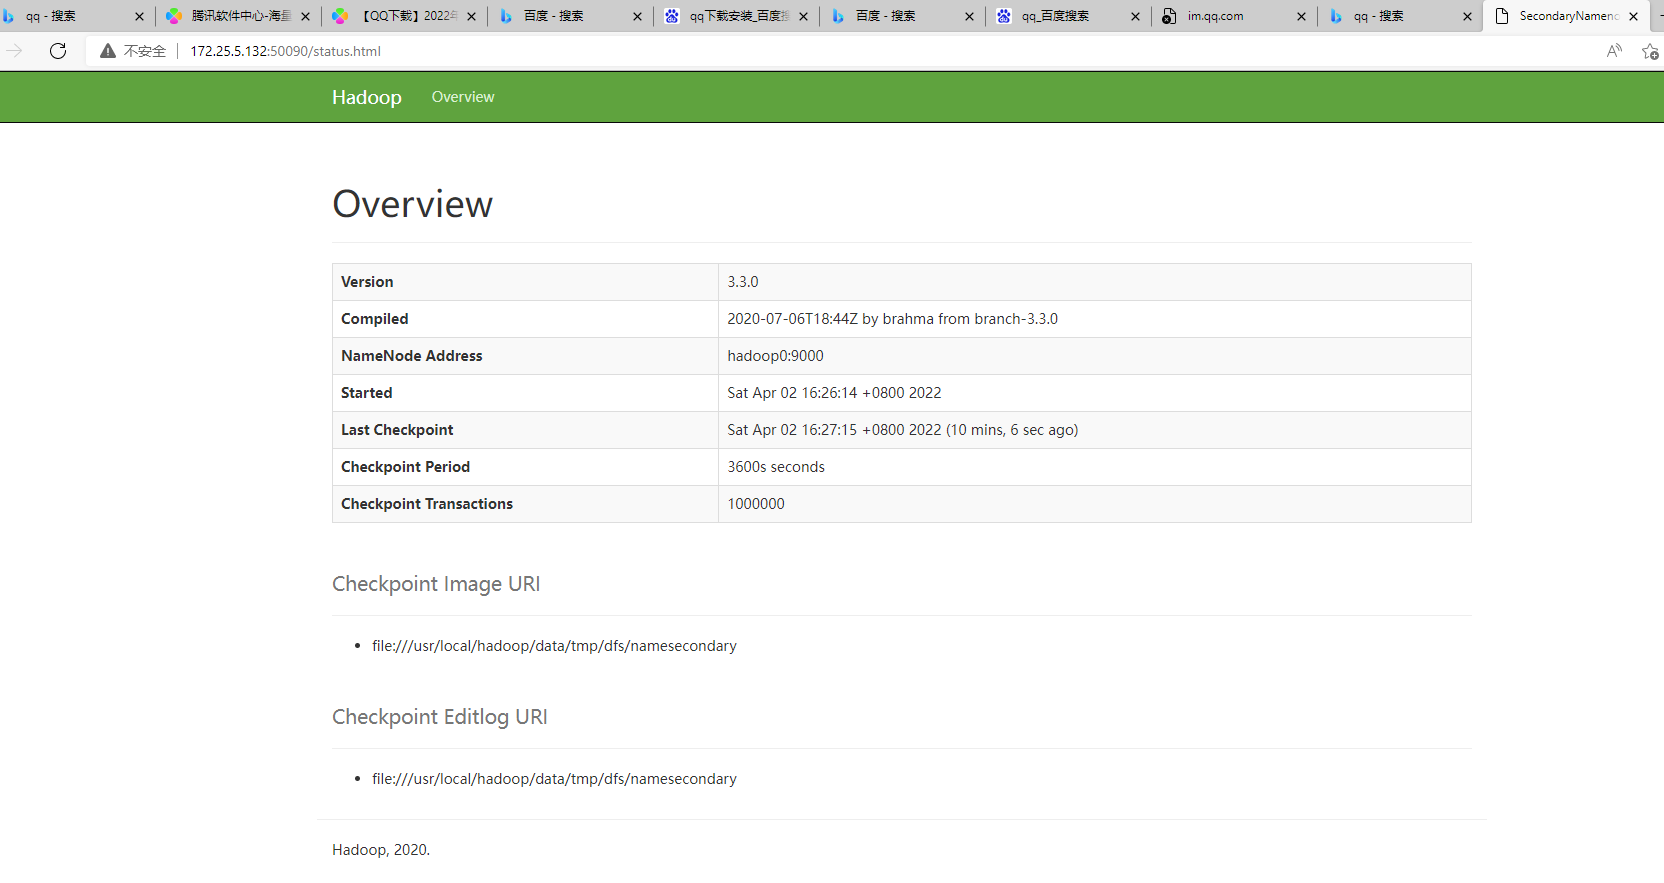Close the 腾讯软件中心 tab
Viewport: 1664px width, 883px height.
tap(305, 16)
